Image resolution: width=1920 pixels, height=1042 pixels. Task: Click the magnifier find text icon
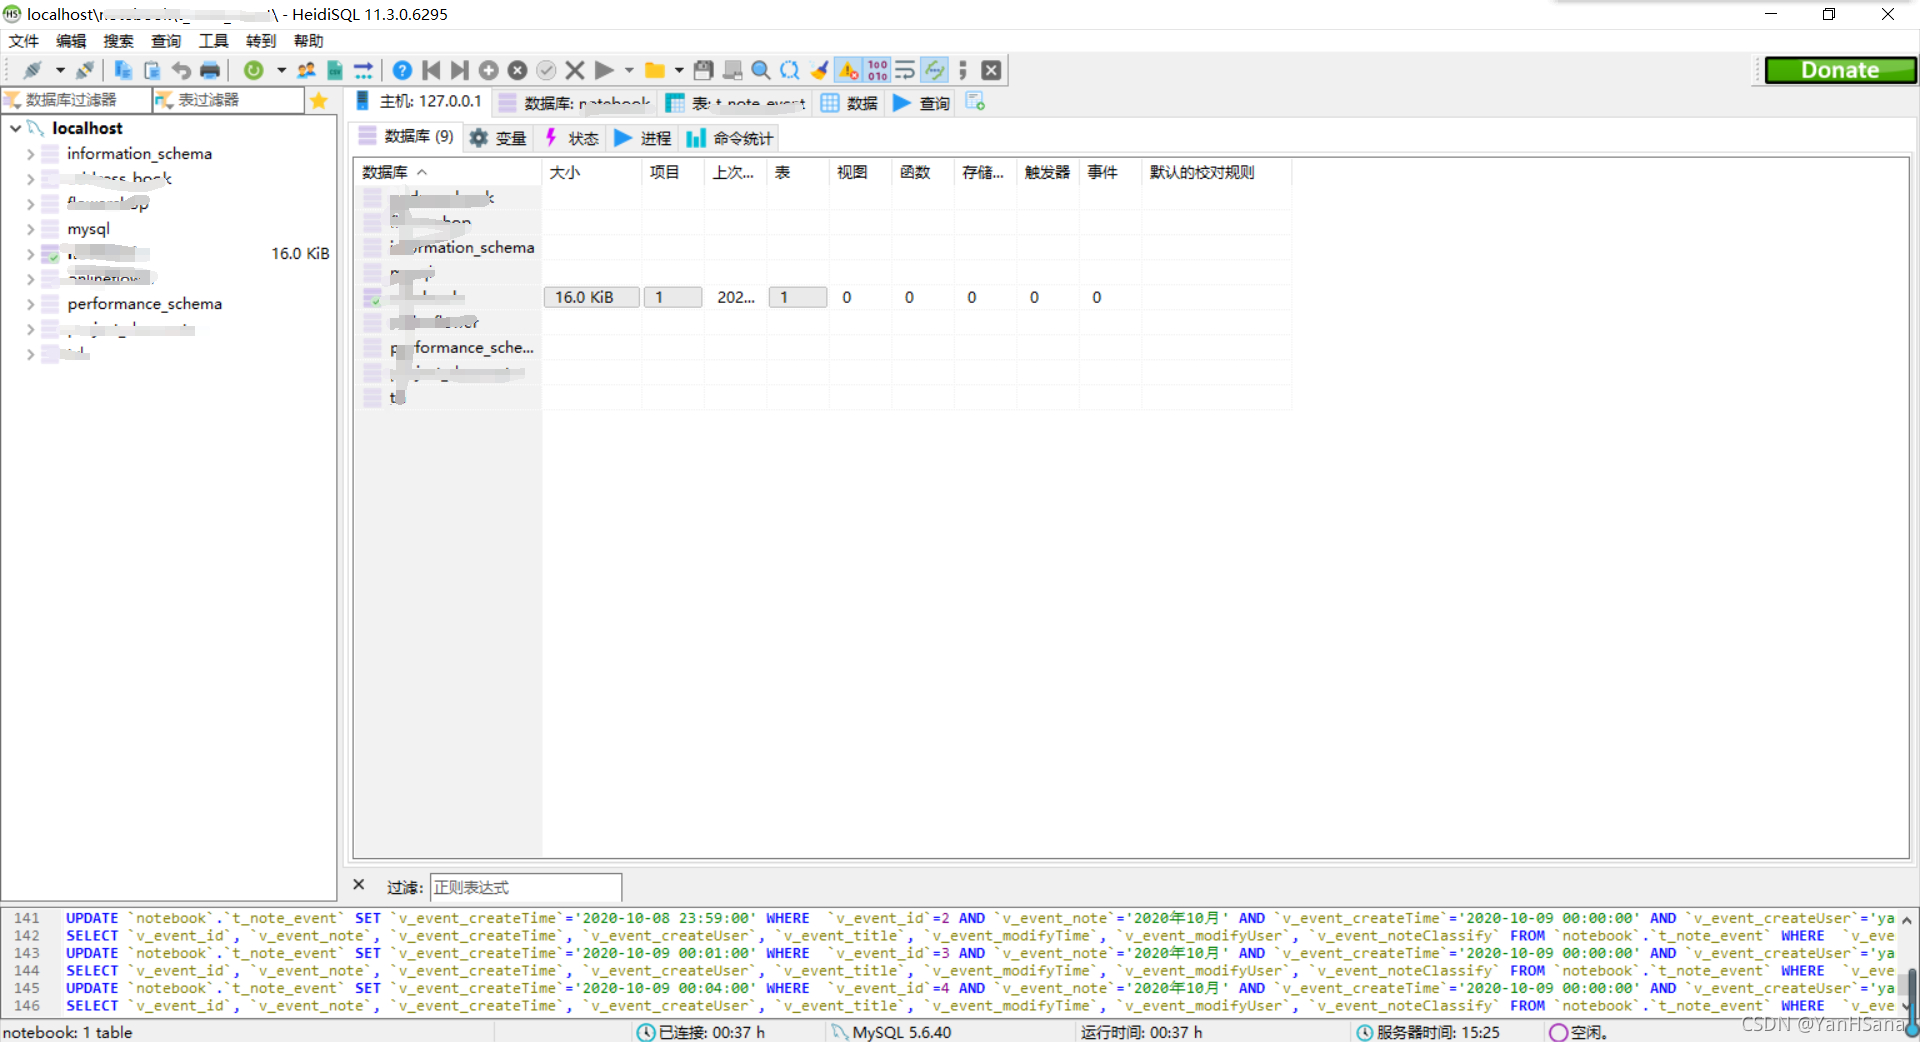(761, 70)
